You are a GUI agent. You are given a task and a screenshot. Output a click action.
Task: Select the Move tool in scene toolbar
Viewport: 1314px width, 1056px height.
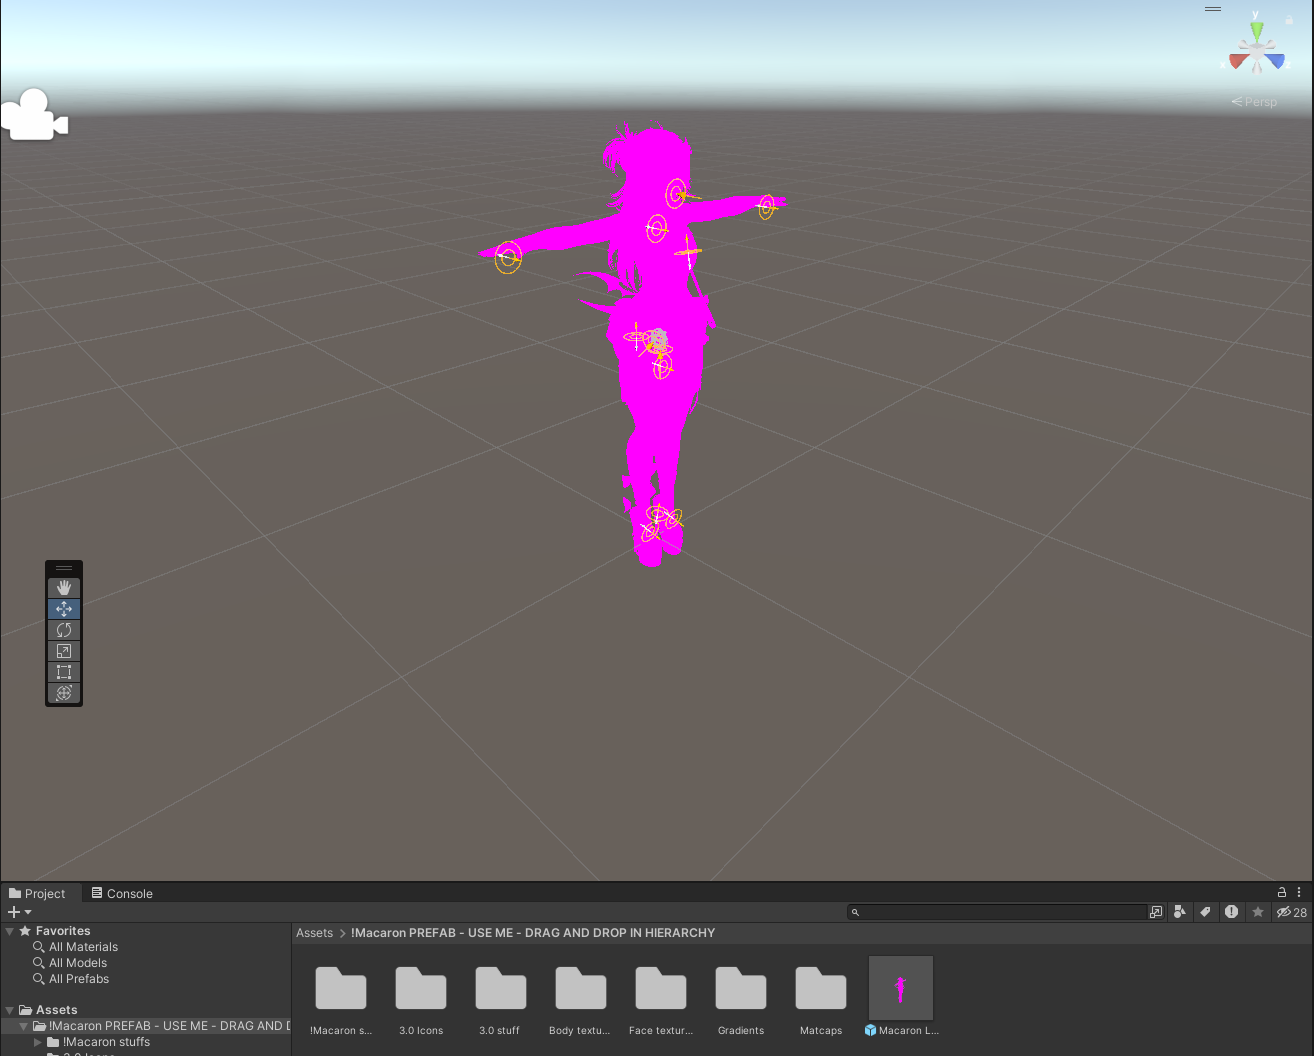(x=64, y=609)
